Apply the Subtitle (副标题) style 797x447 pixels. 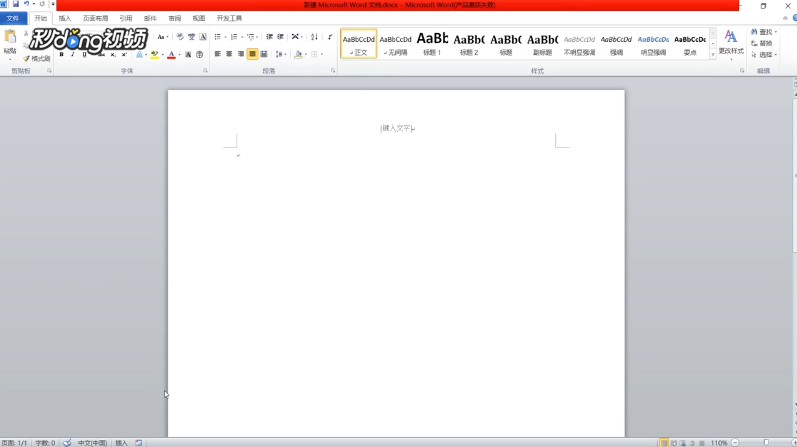click(542, 44)
